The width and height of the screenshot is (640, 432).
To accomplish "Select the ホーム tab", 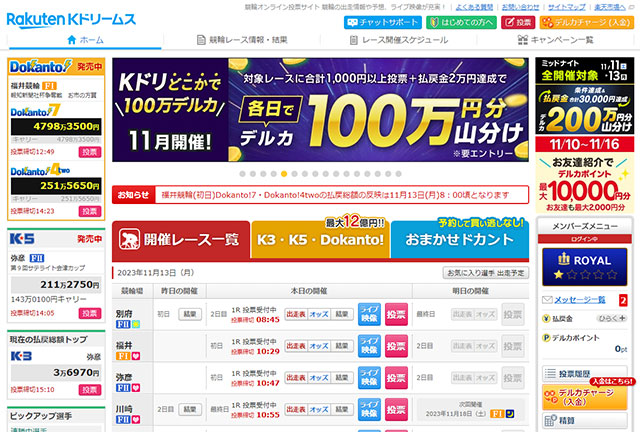I will coord(85,40).
